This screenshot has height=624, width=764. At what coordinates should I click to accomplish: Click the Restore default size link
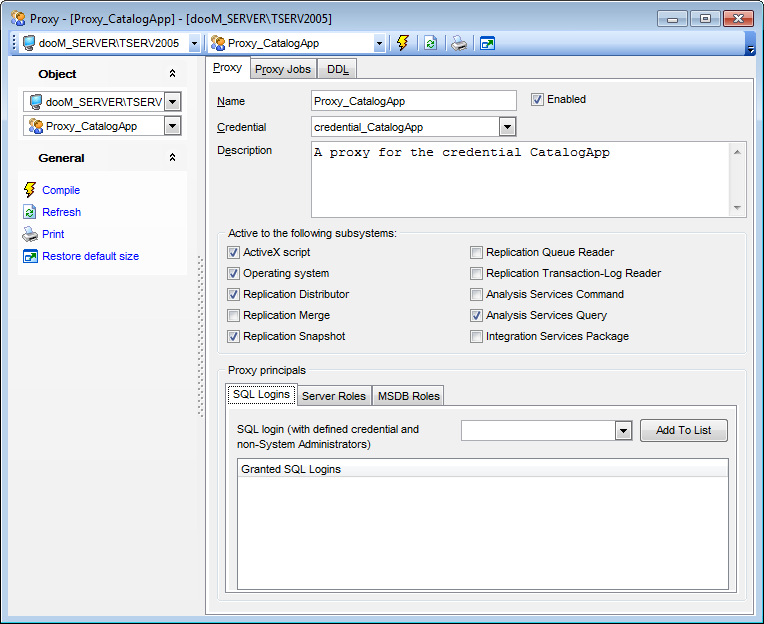point(91,256)
